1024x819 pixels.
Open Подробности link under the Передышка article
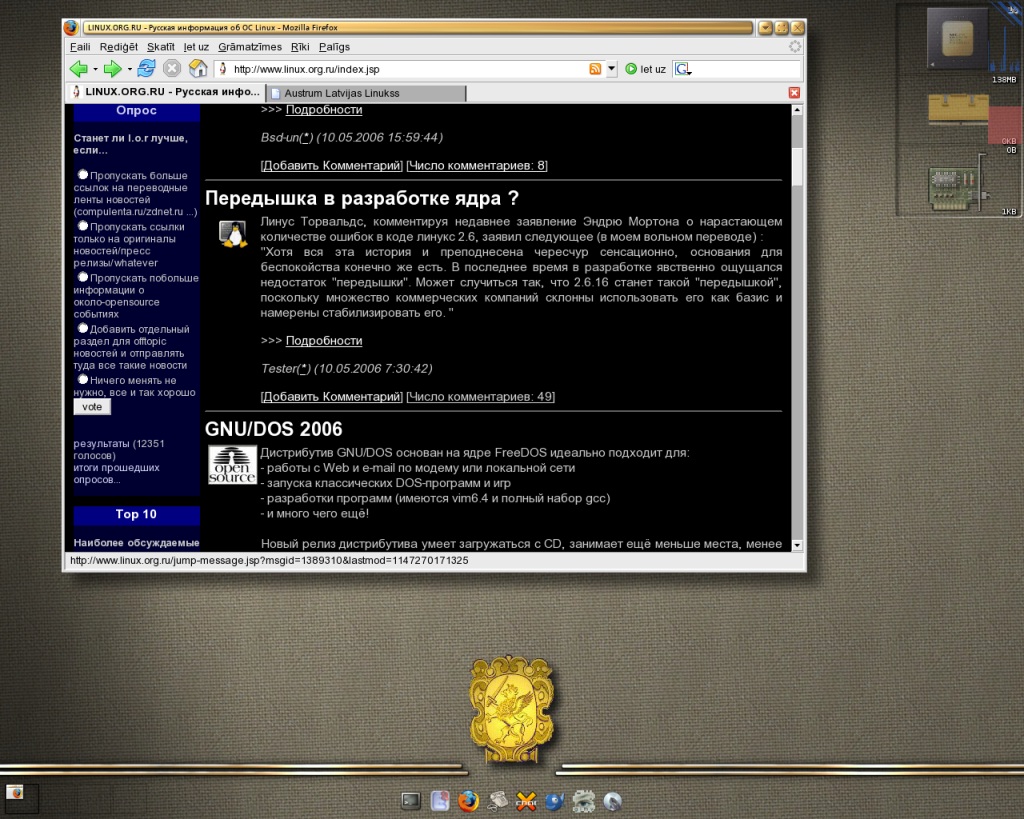pos(324,340)
